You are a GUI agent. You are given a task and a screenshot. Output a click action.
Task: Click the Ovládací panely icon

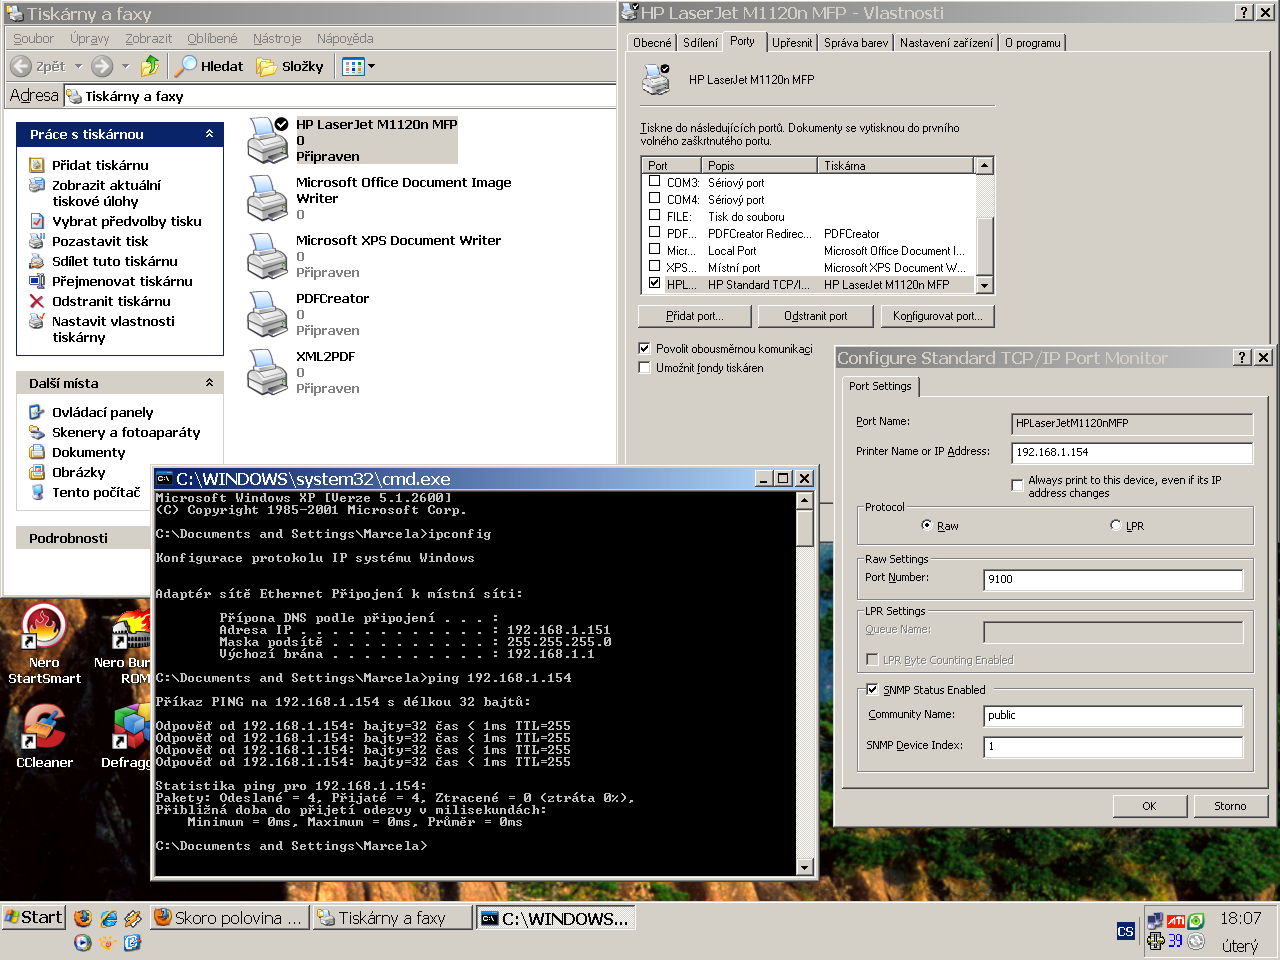[x=37, y=412]
